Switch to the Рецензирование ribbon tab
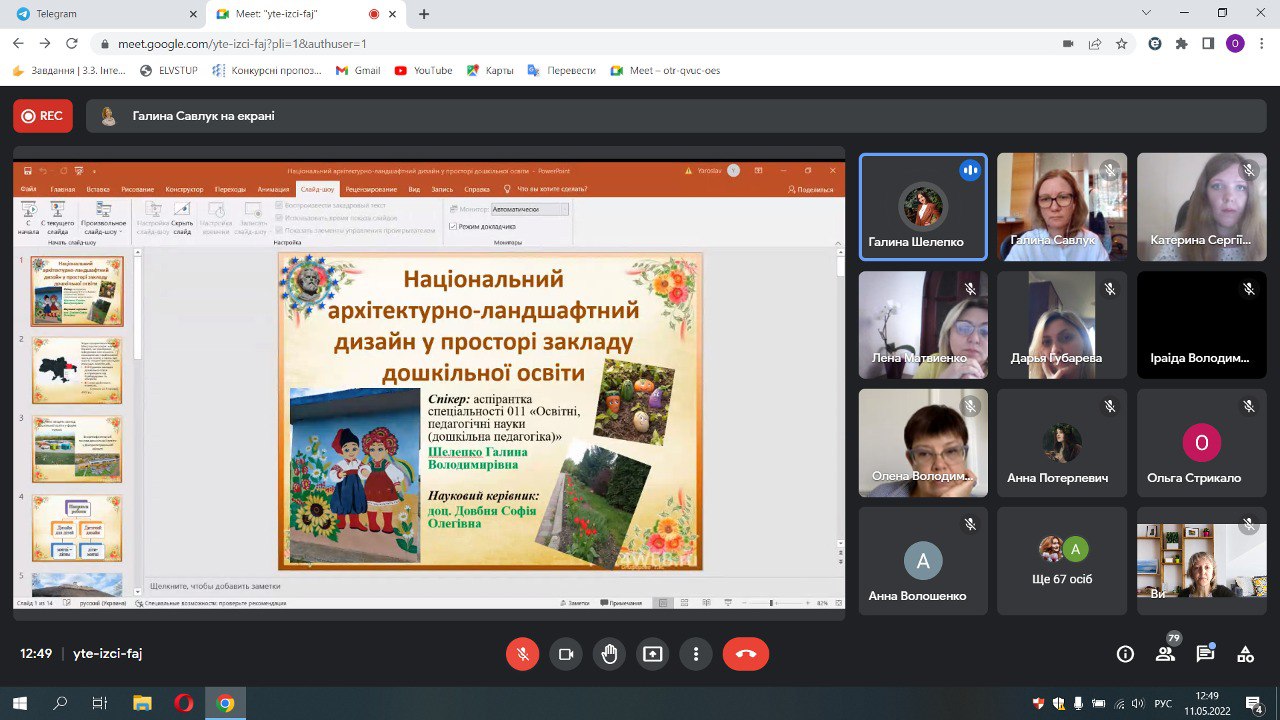The height and width of the screenshot is (720, 1280). click(x=373, y=189)
